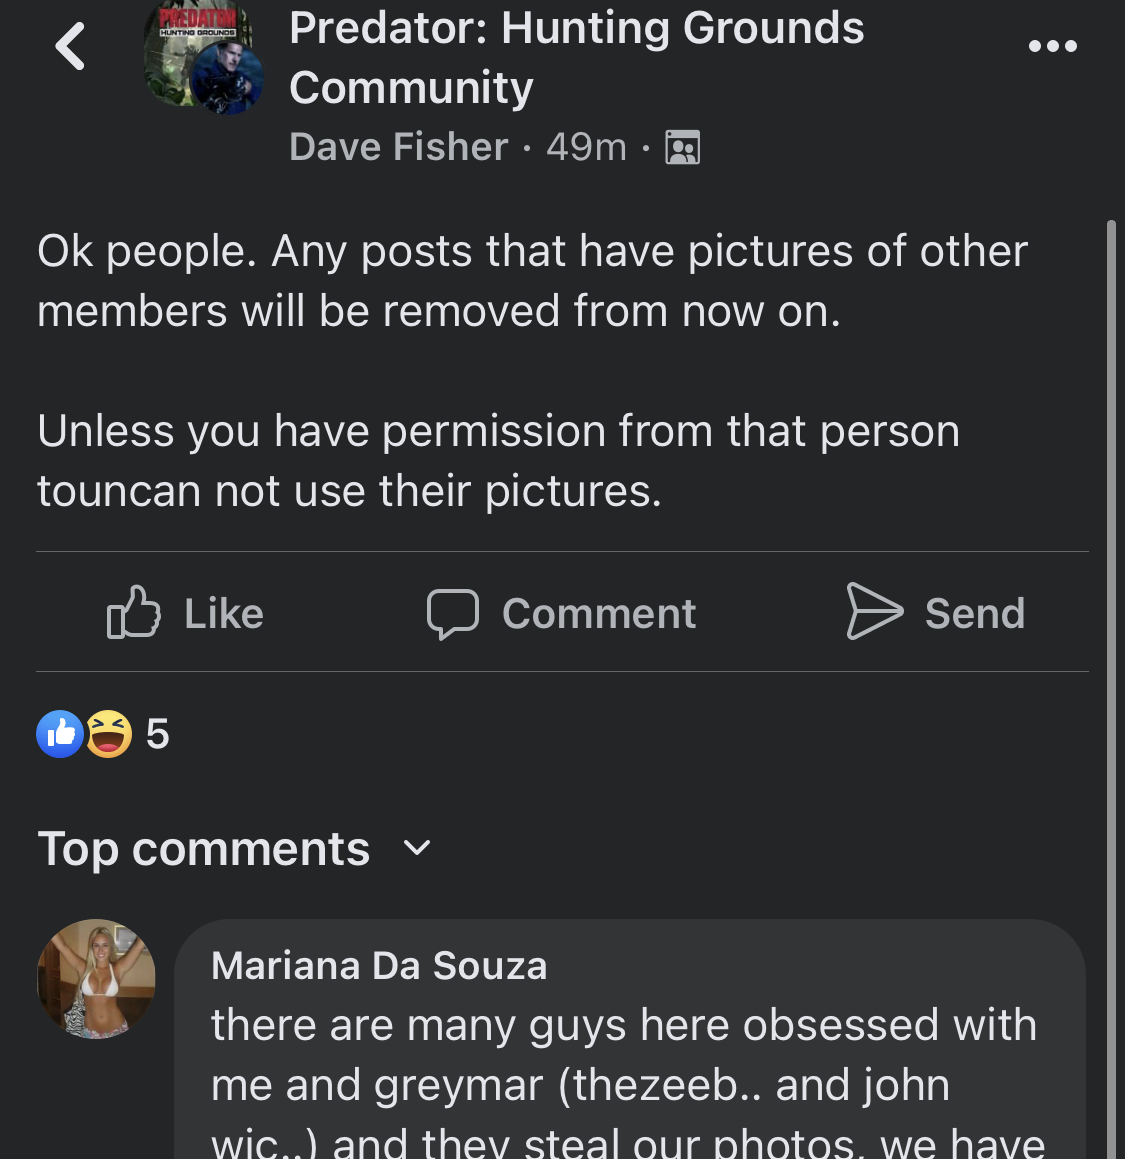Expand the Top comments sort dropdown
The height and width of the screenshot is (1159, 1125).
coord(234,849)
